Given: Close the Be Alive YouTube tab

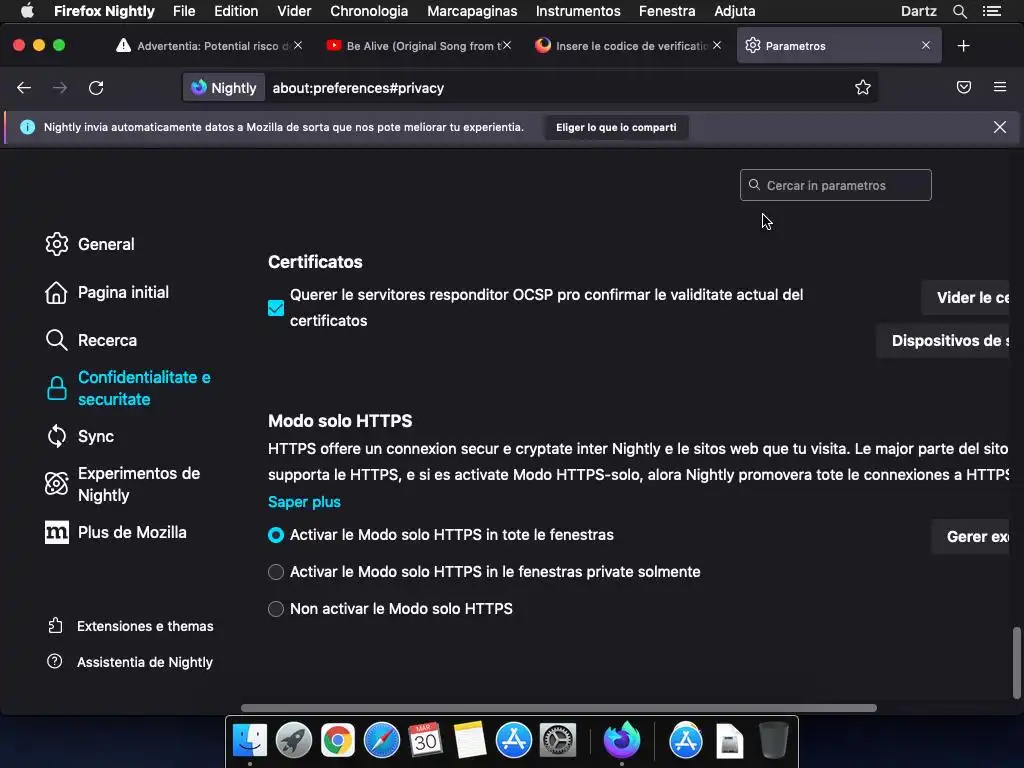Looking at the screenshot, I should click(507, 45).
